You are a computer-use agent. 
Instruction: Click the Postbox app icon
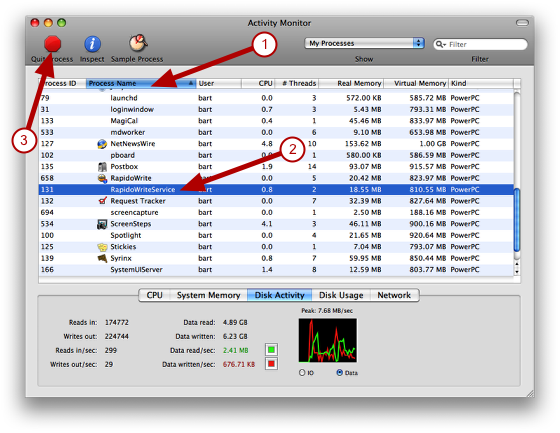(102, 167)
